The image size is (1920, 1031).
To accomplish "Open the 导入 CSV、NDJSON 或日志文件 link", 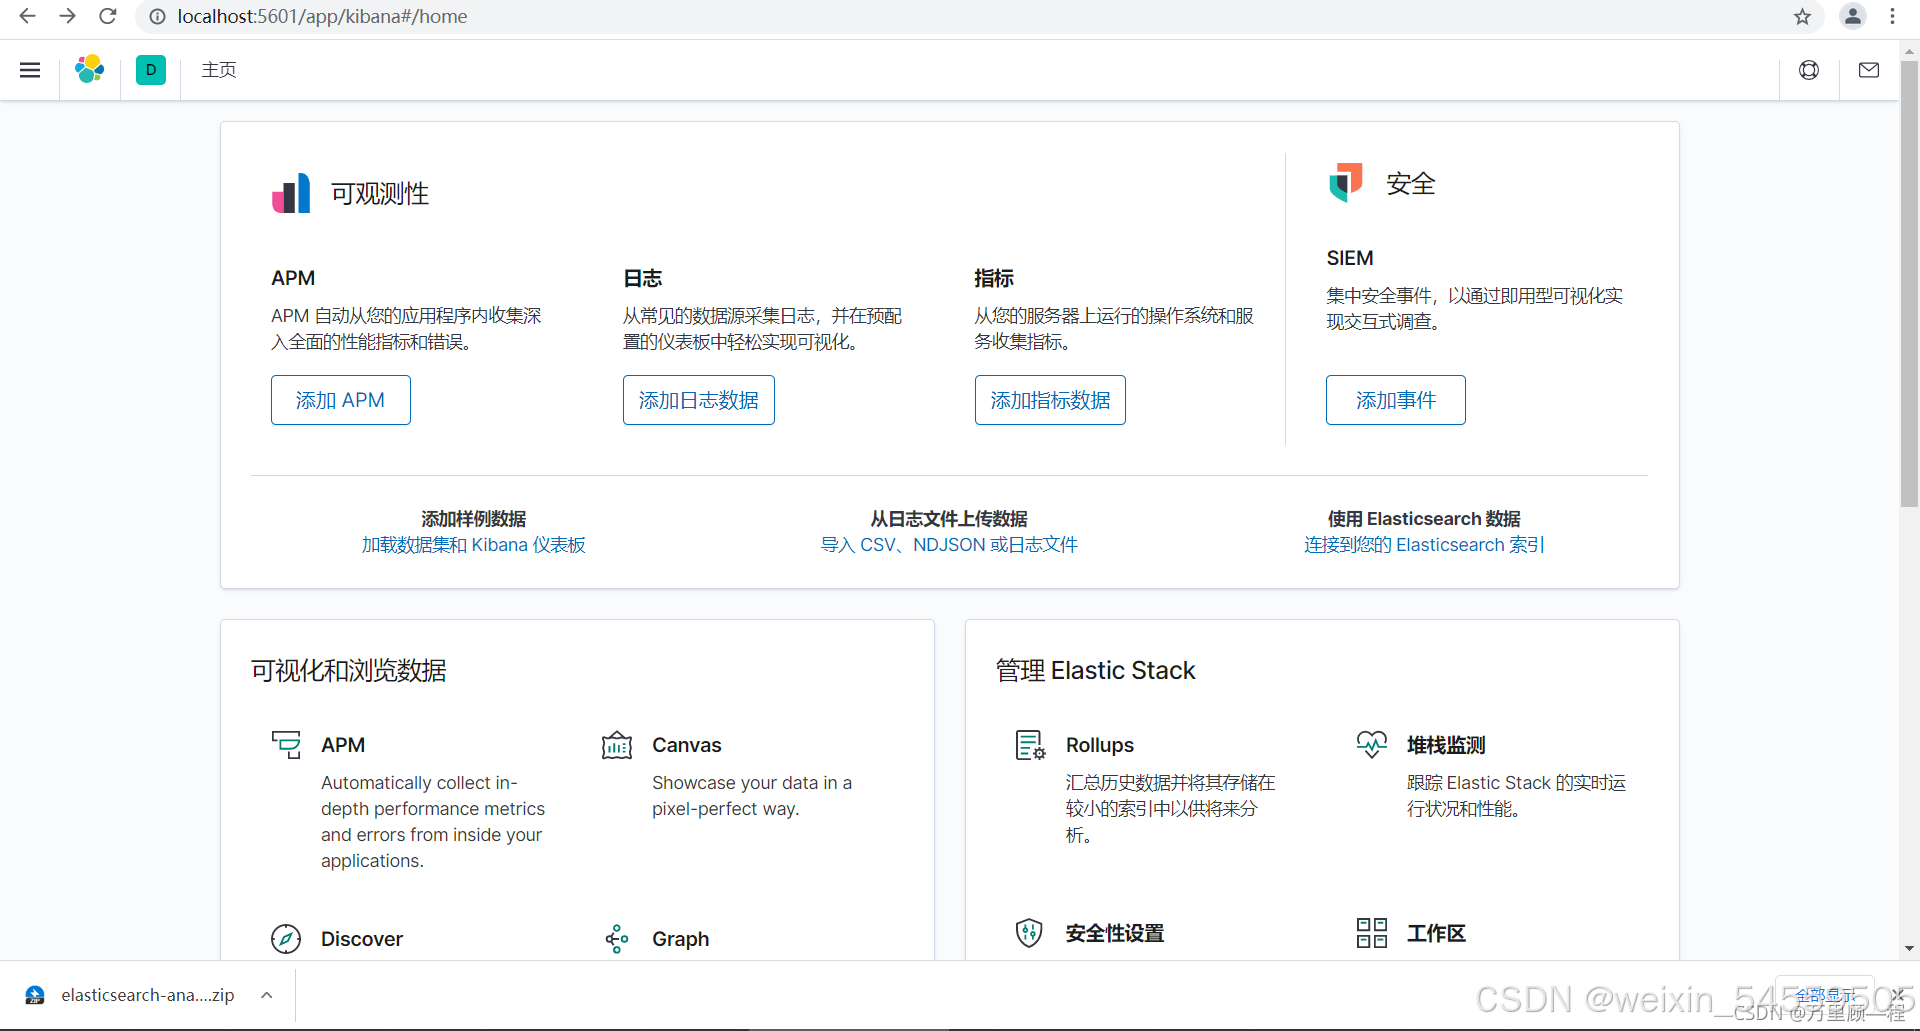I will pyautogui.click(x=948, y=544).
